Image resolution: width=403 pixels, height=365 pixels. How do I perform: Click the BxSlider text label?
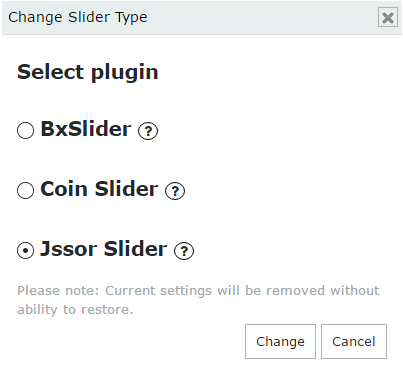pyautogui.click(x=86, y=129)
